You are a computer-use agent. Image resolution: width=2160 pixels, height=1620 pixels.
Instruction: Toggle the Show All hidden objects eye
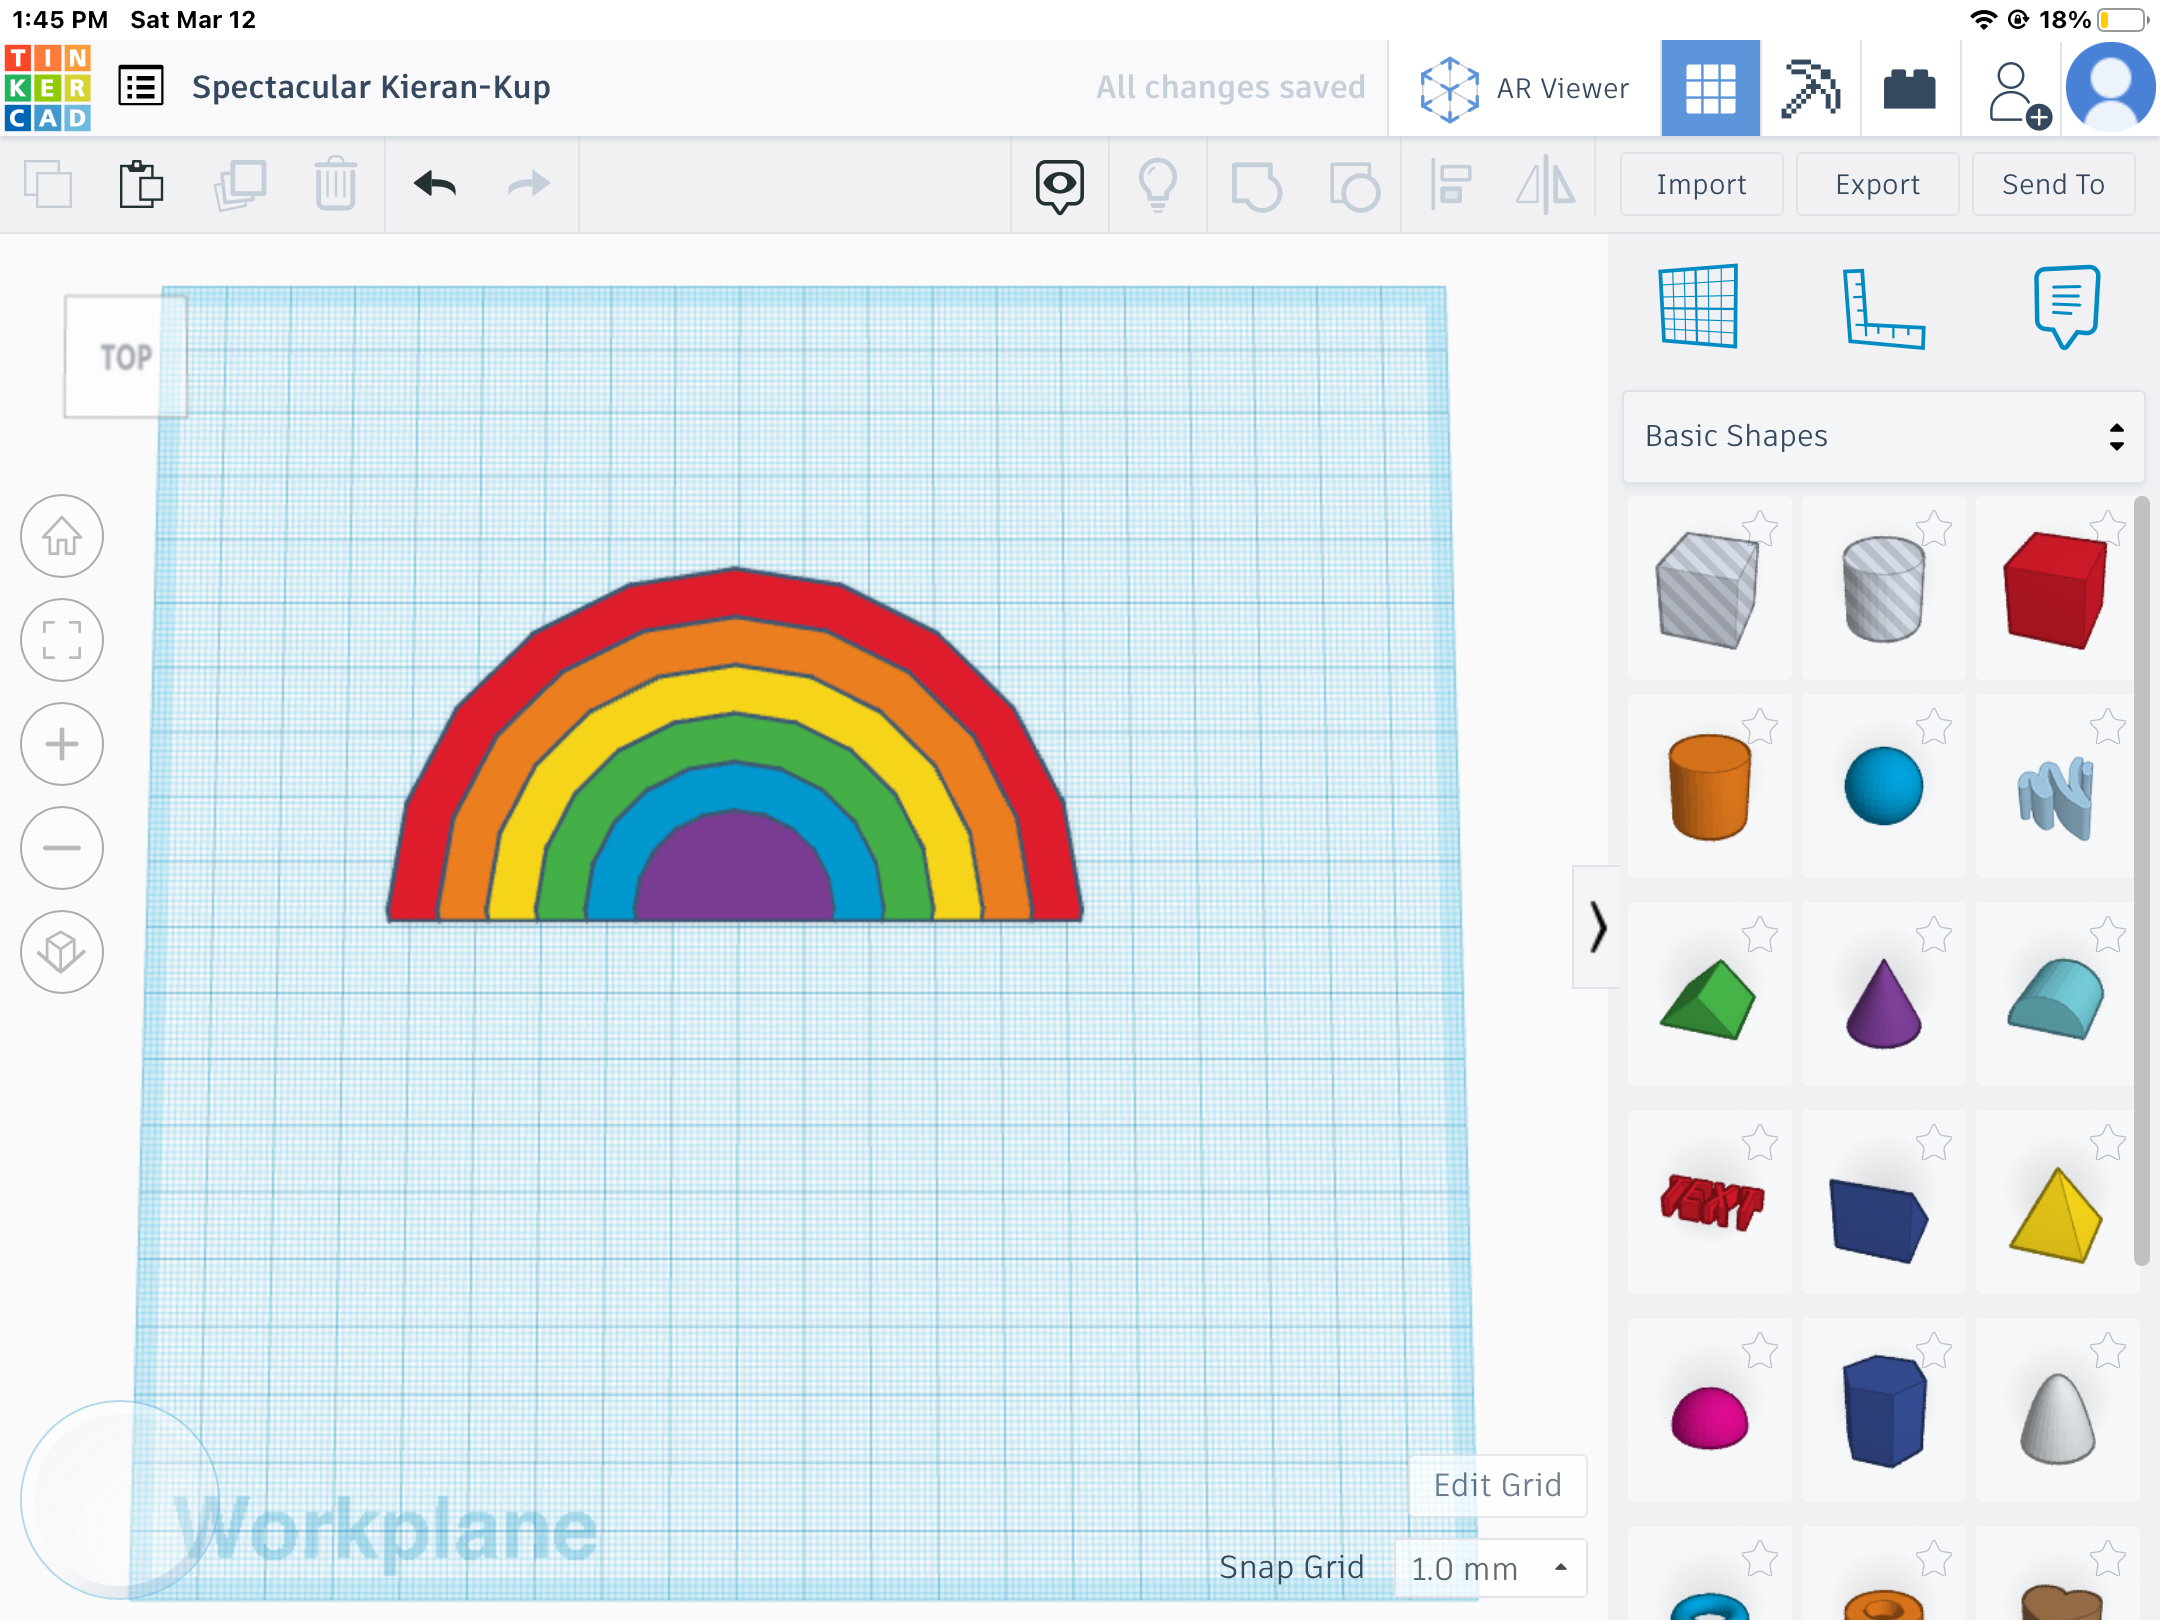pos(1058,185)
